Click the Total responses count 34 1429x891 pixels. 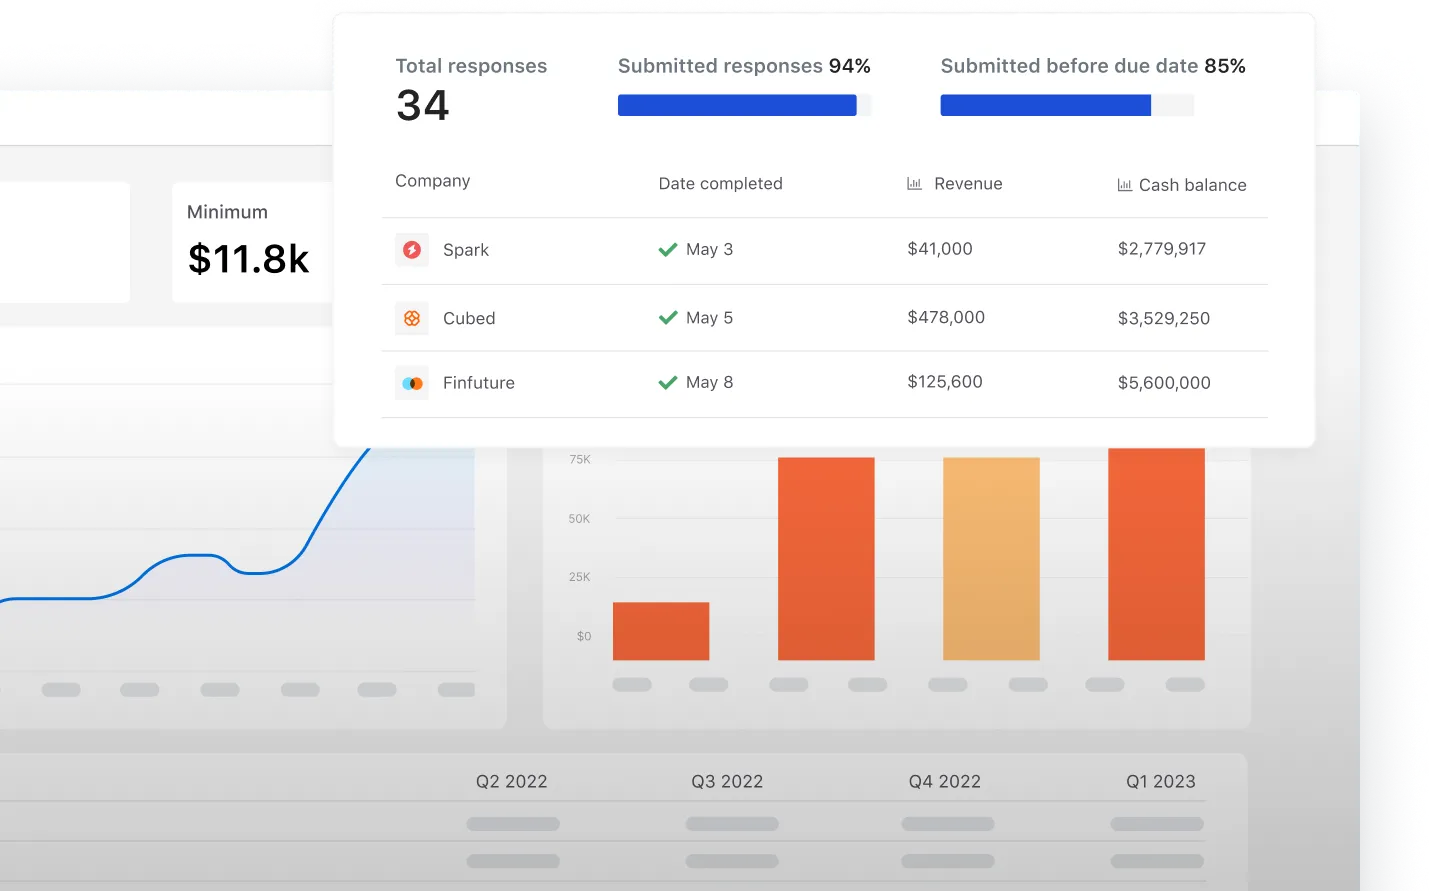(423, 105)
